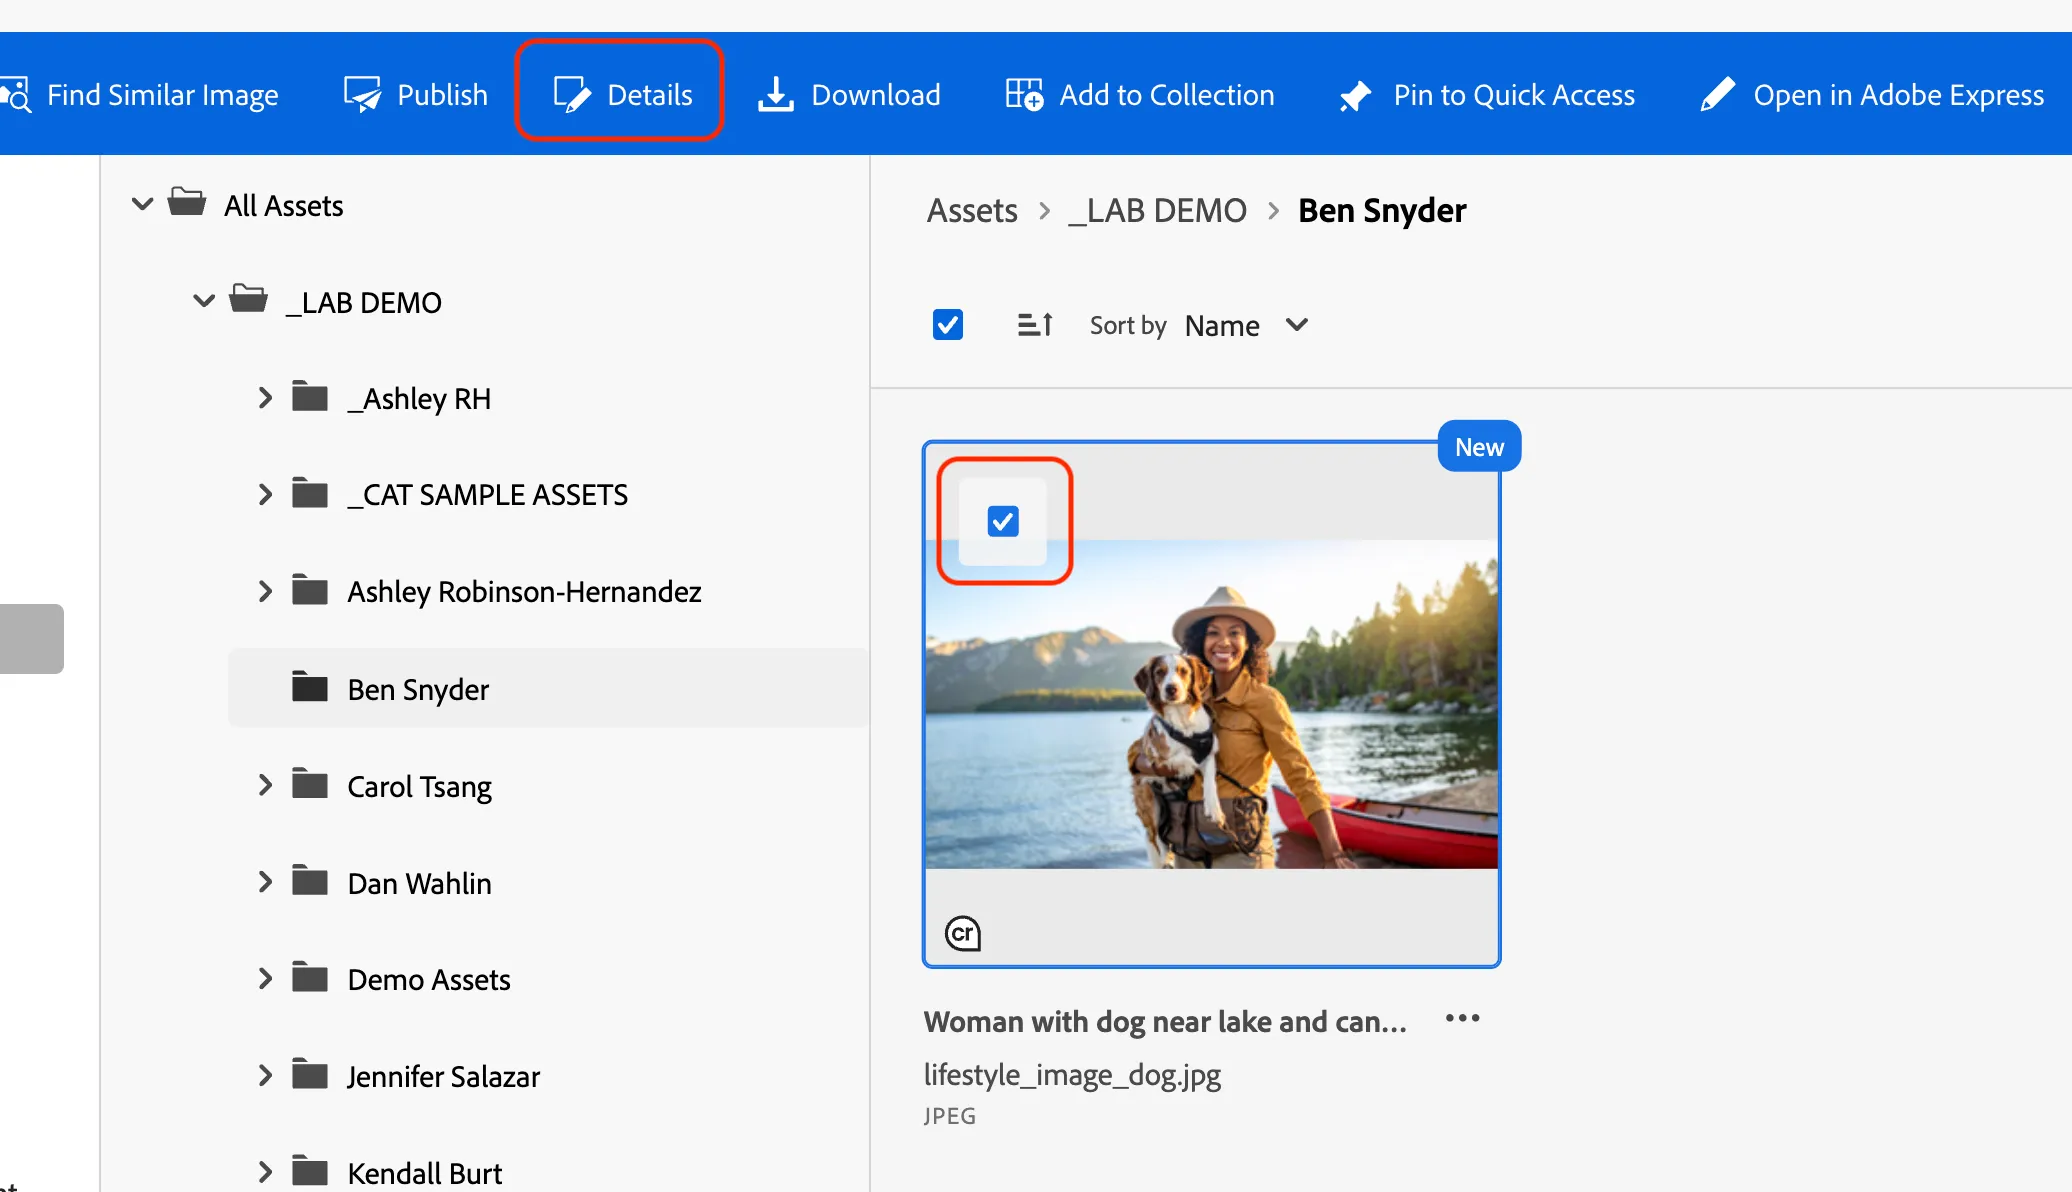Open the three-dot menu for dog image

point(1462,1019)
